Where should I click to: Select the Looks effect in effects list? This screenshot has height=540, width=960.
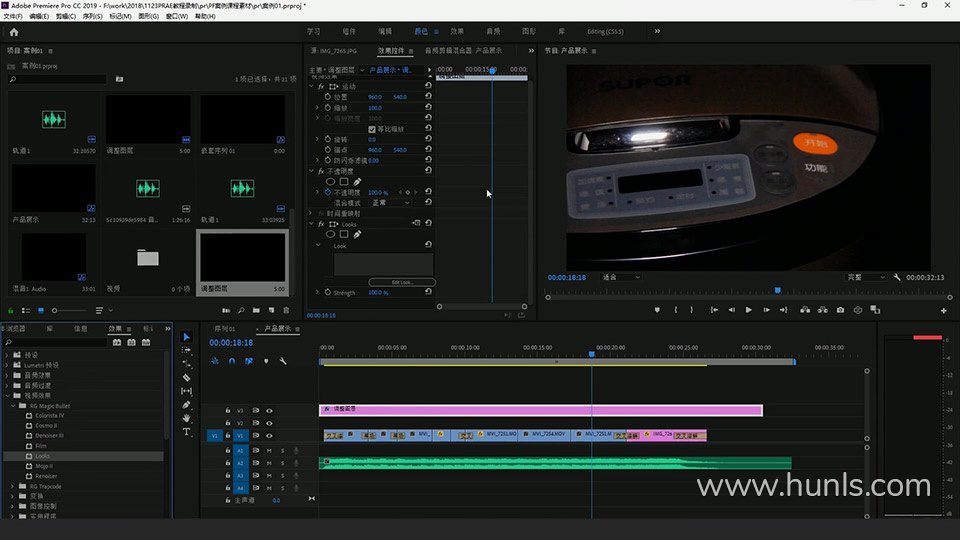(x=42, y=456)
